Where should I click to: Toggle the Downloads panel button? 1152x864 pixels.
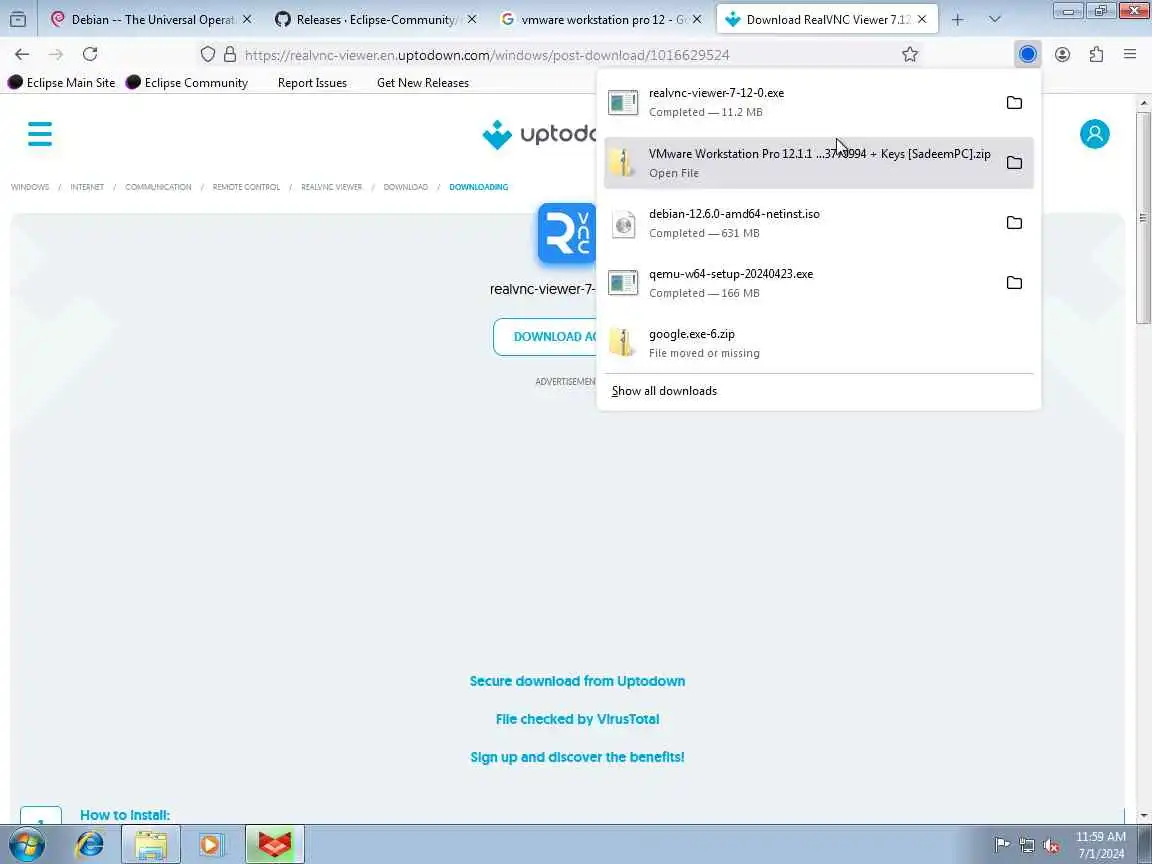[x=1028, y=54]
